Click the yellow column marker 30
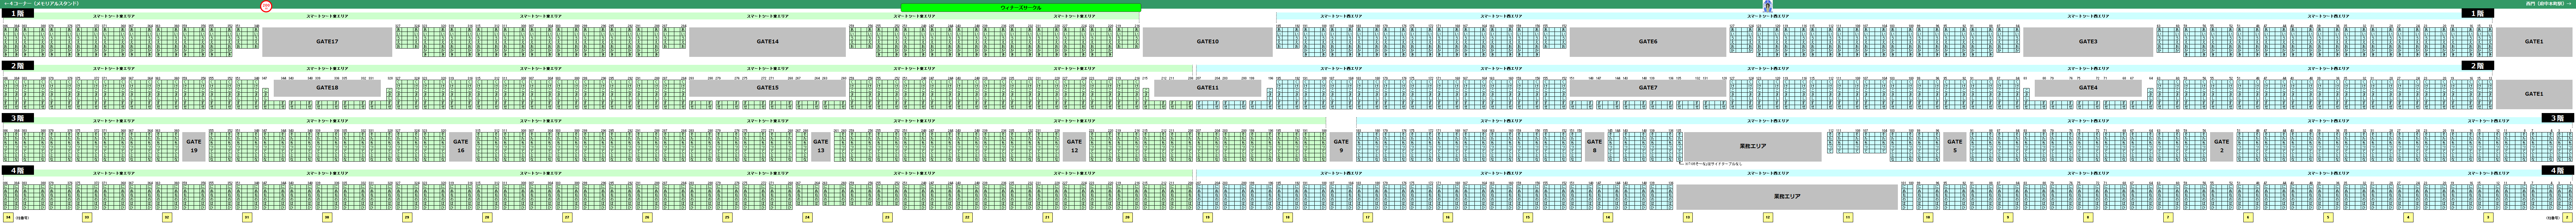Image resolution: width=2576 pixels, height=224 pixels. [327, 217]
